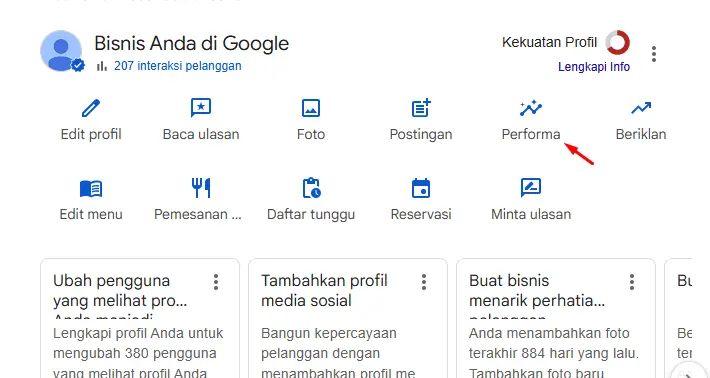Click the Baca ulasan label
The height and width of the screenshot is (378, 710).
click(201, 134)
